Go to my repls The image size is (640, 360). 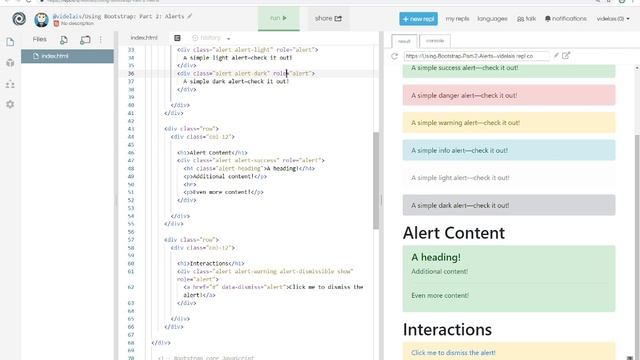coord(457,19)
